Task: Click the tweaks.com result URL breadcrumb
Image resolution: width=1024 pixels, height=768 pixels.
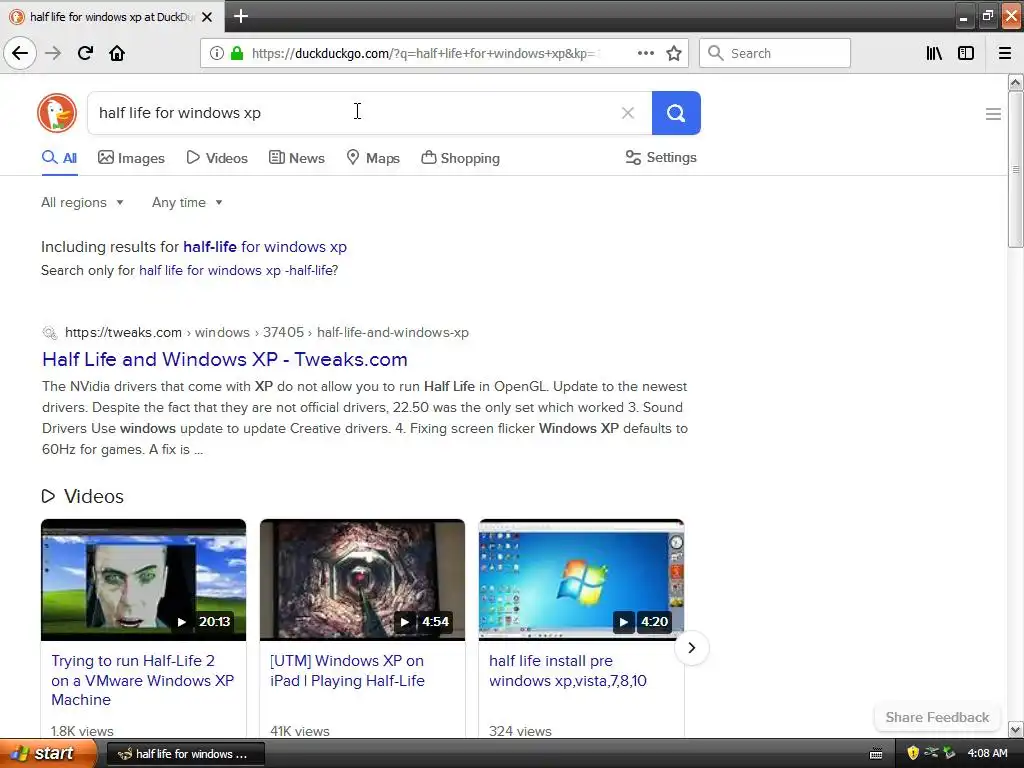Action: 266,332
